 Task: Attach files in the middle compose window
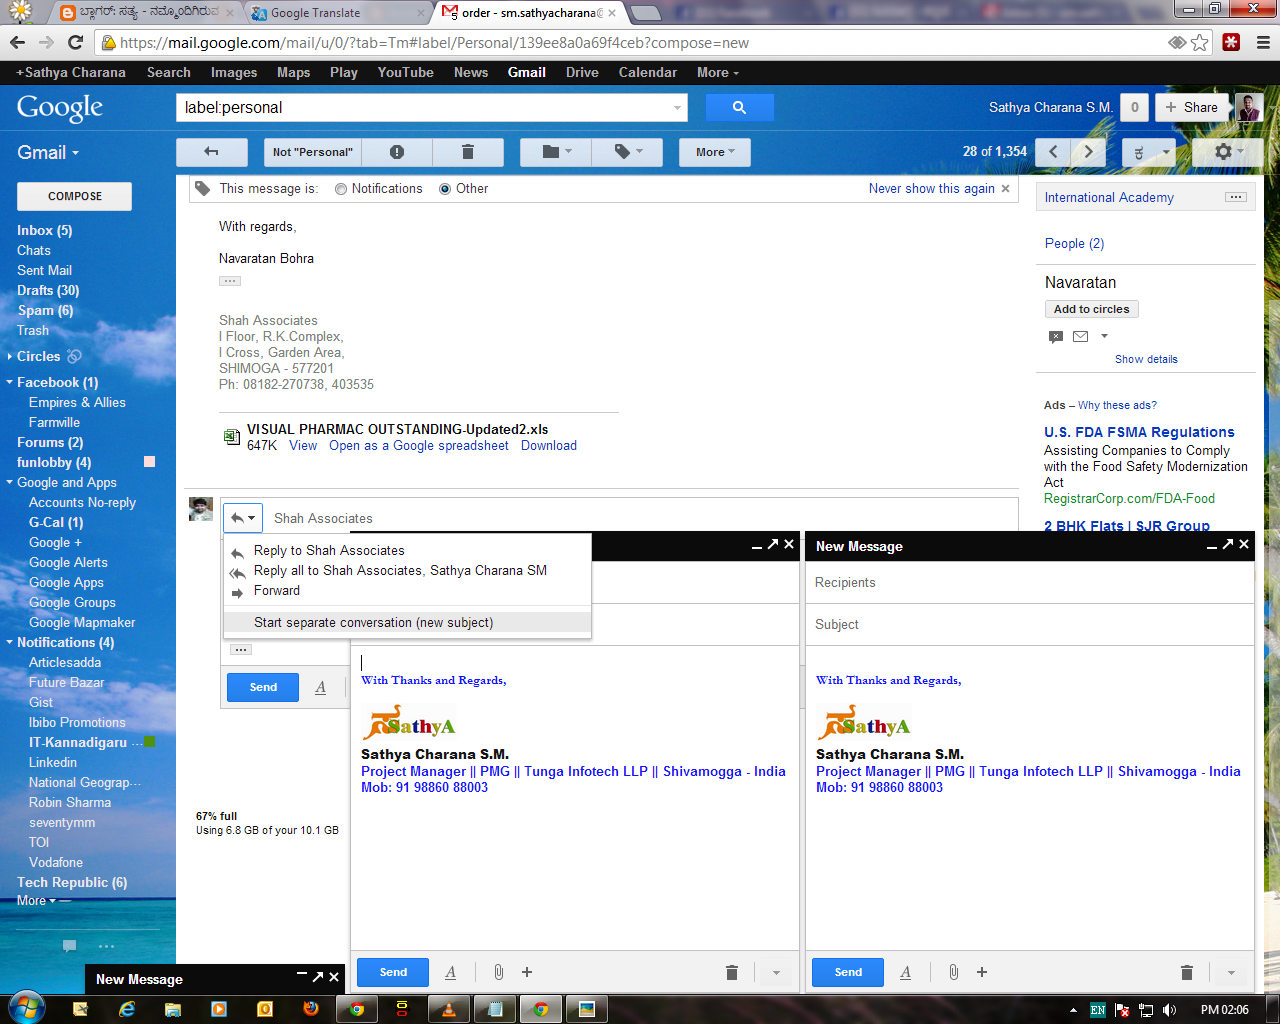(498, 972)
